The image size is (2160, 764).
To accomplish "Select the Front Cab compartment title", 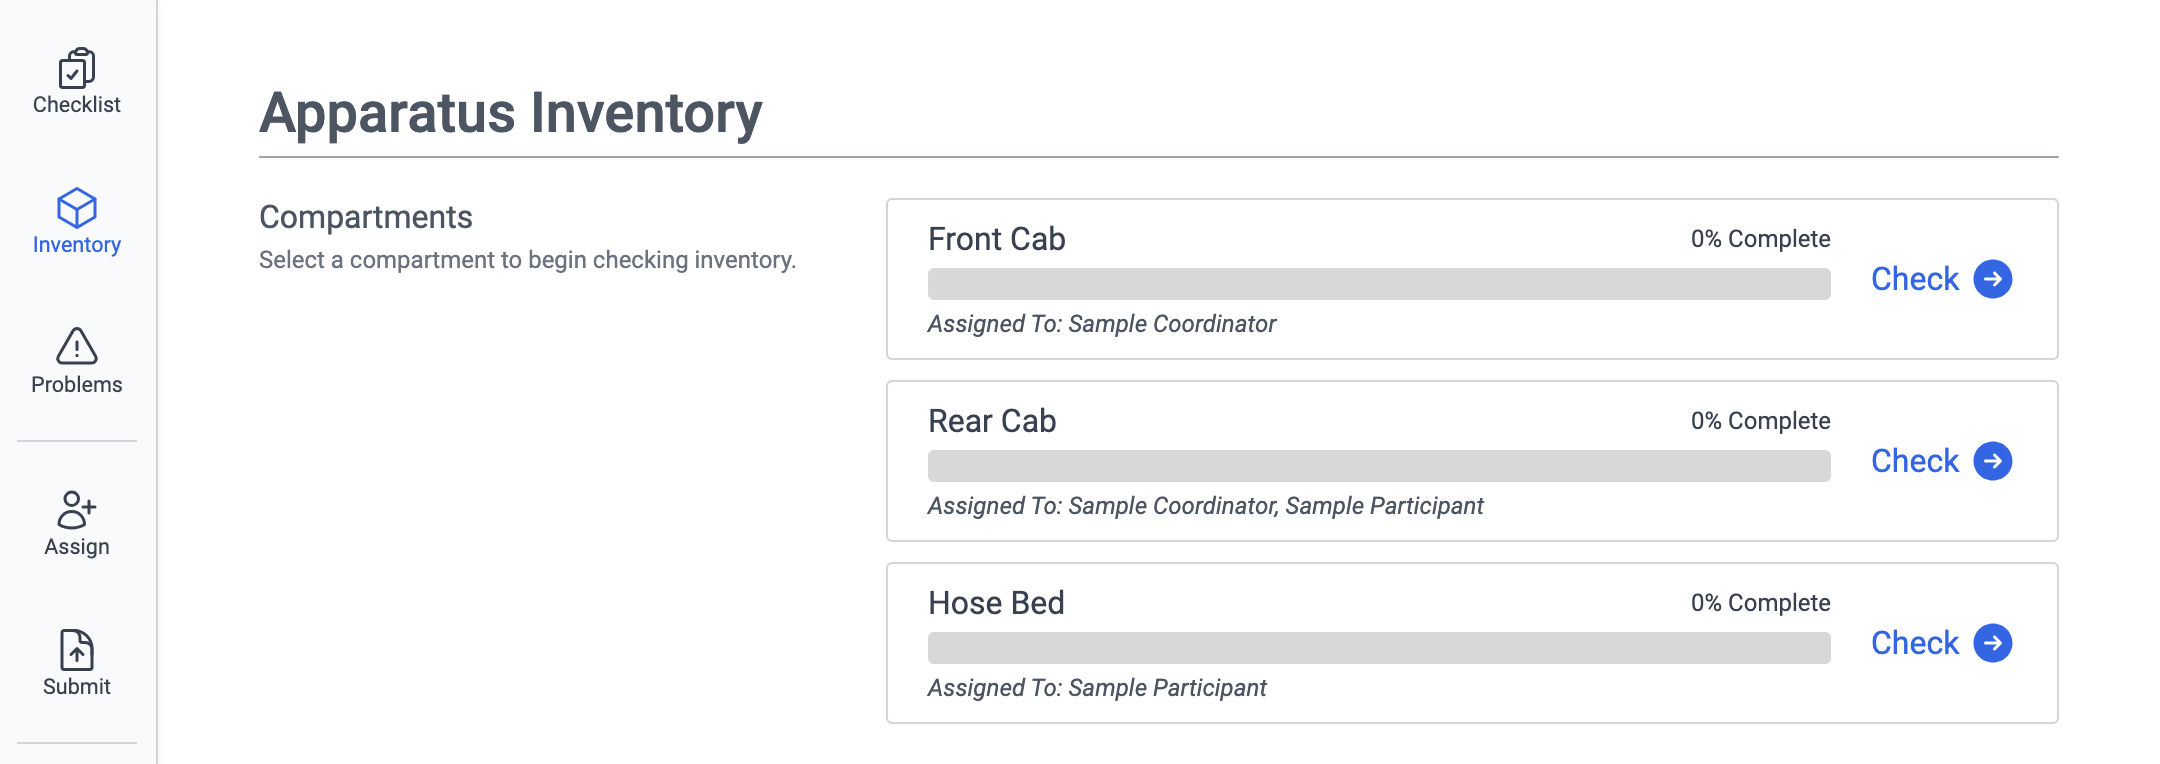I will coord(996,239).
